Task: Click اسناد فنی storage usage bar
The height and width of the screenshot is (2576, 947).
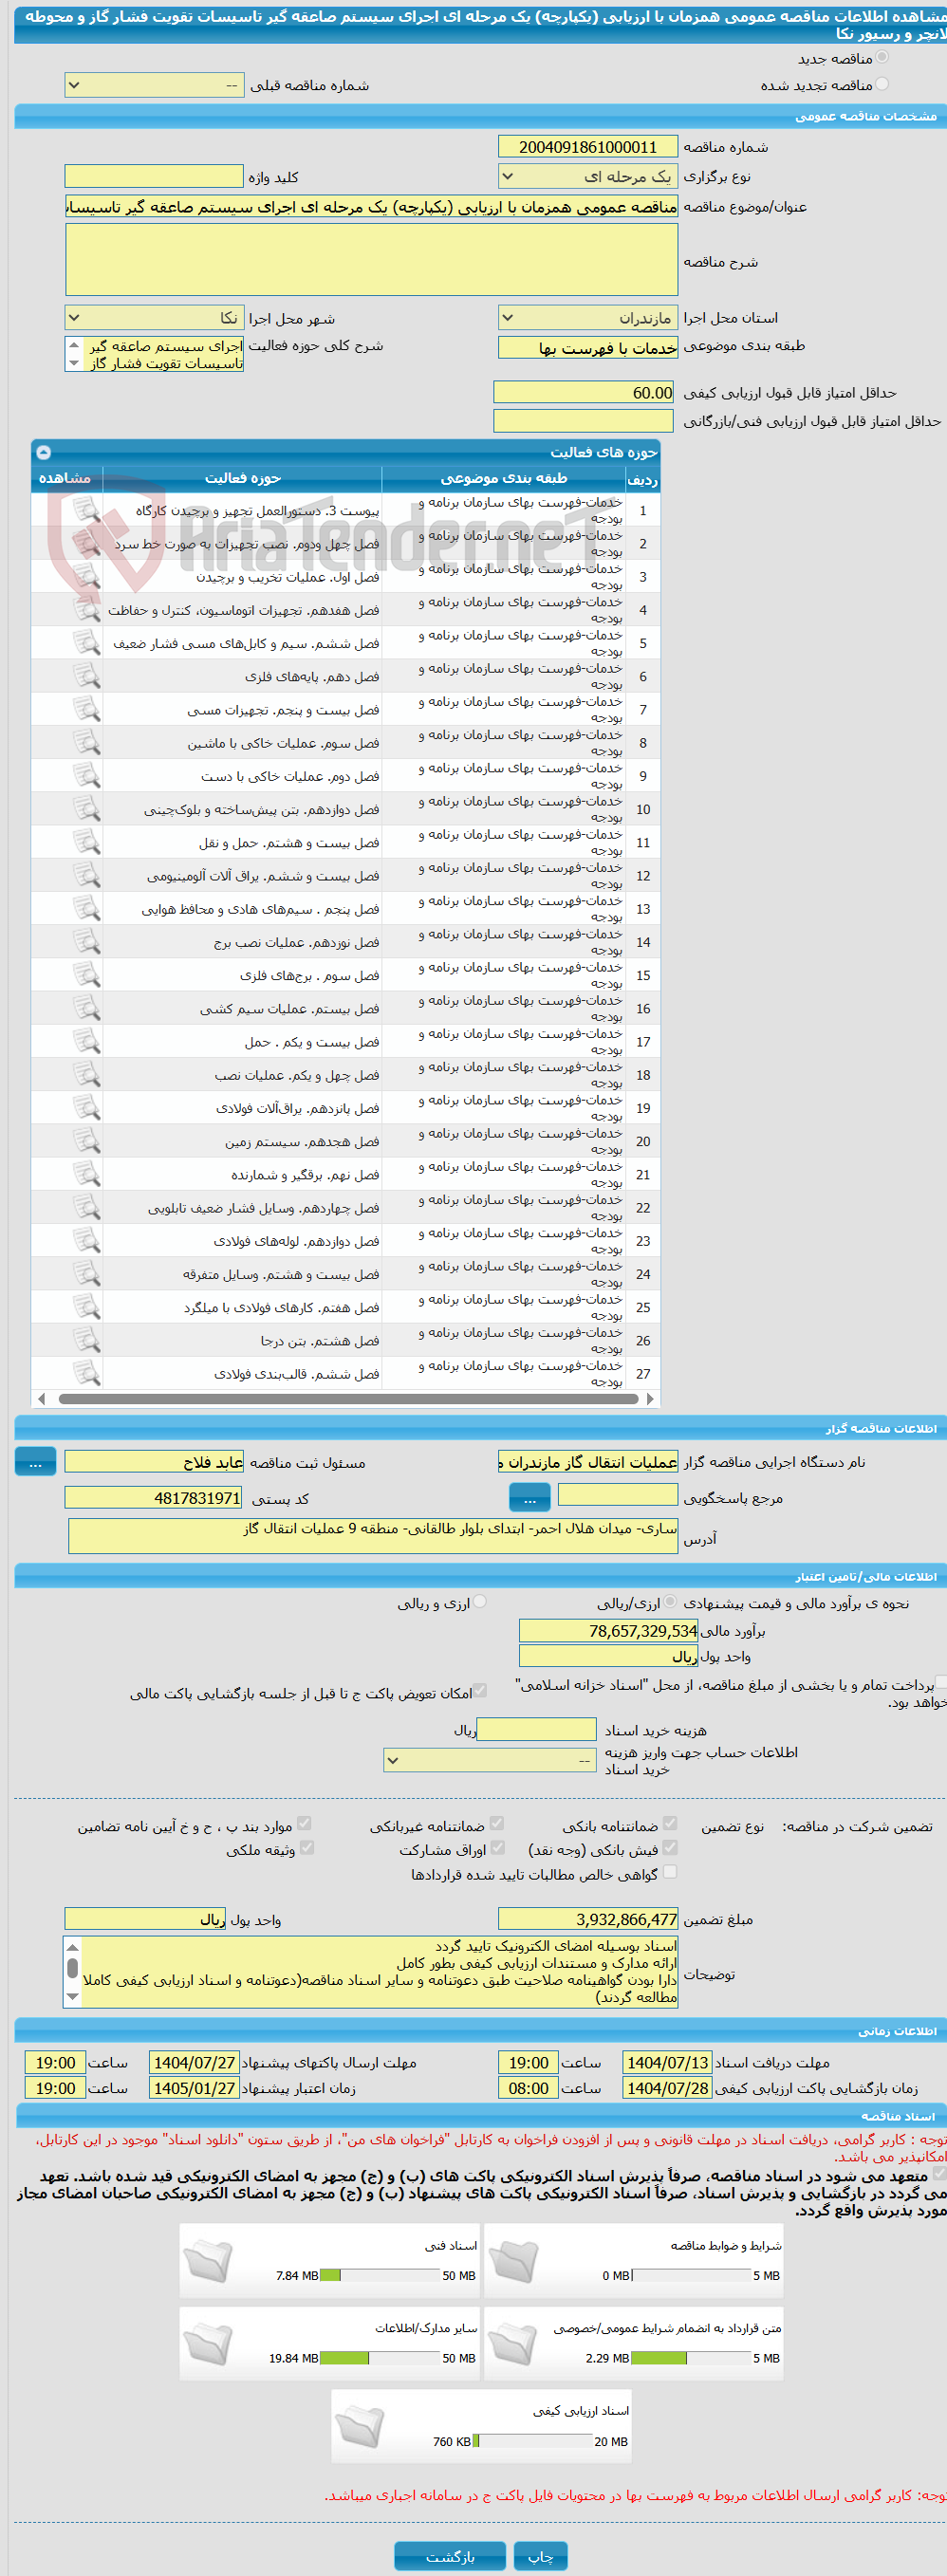Action: (380, 2275)
